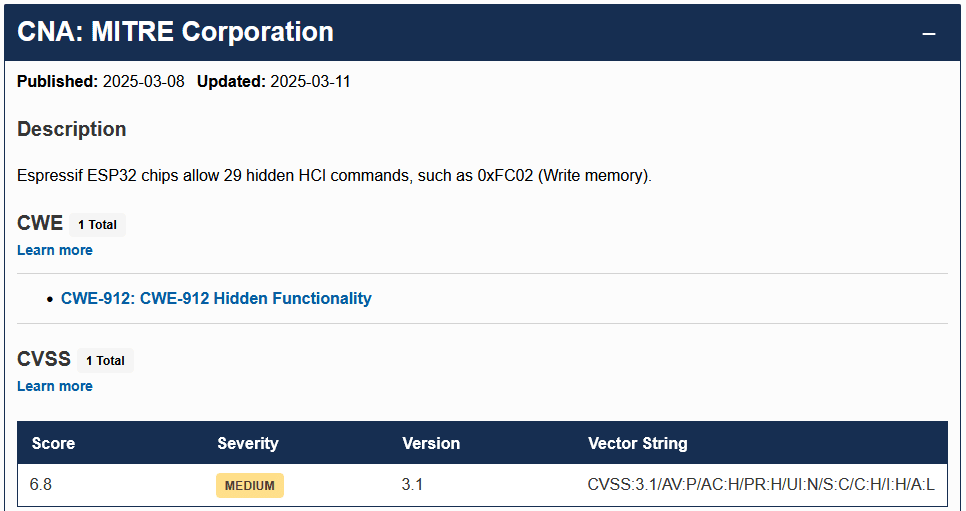Click the CVSS 1 Total badge
Viewport: 966px width, 511px height.
[x=105, y=361]
